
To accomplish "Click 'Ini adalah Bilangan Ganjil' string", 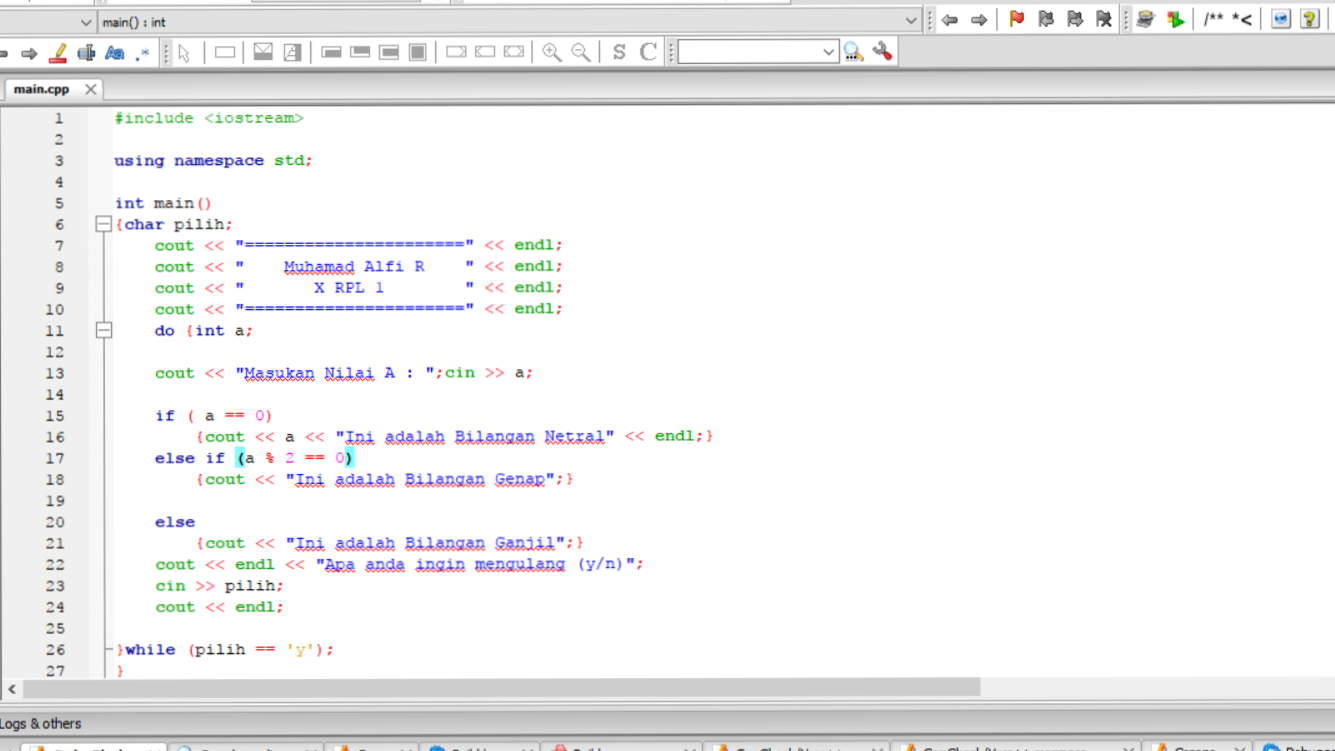I will 425,543.
